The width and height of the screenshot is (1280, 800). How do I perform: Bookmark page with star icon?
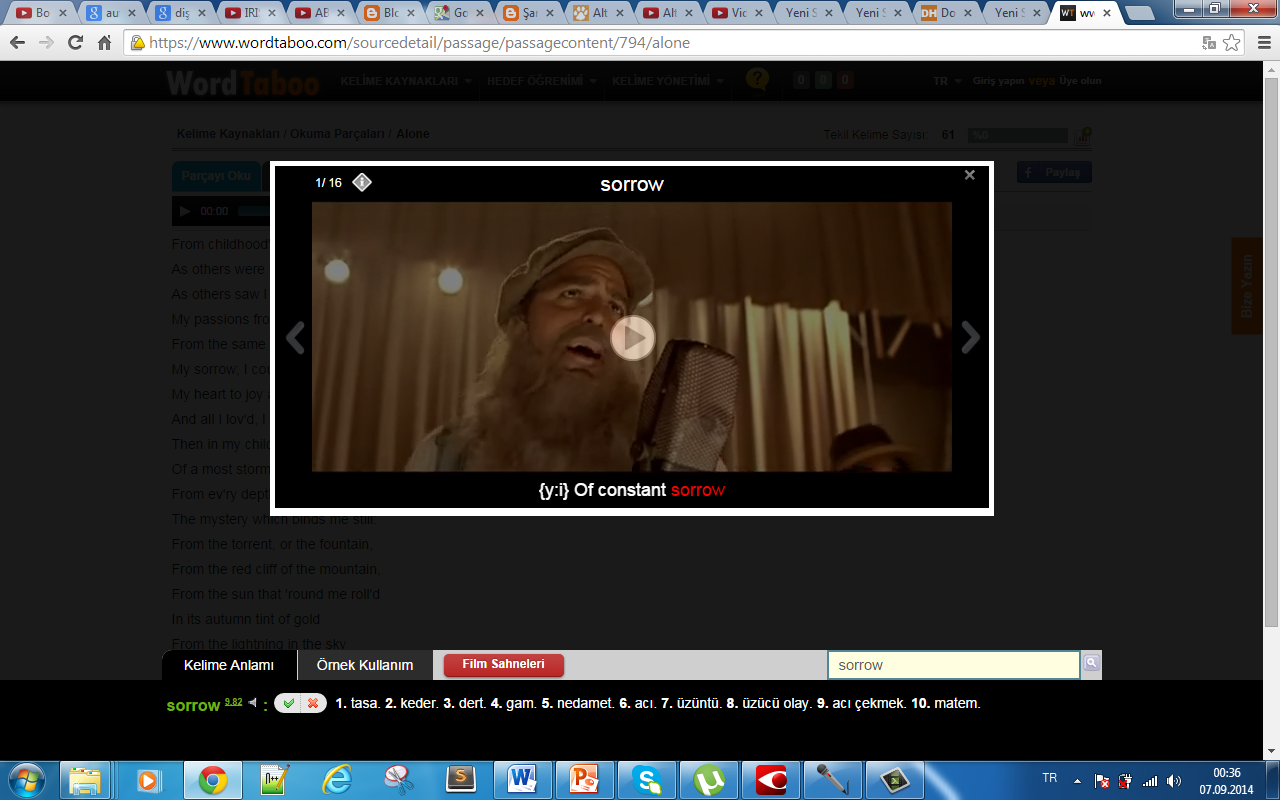(x=1231, y=43)
